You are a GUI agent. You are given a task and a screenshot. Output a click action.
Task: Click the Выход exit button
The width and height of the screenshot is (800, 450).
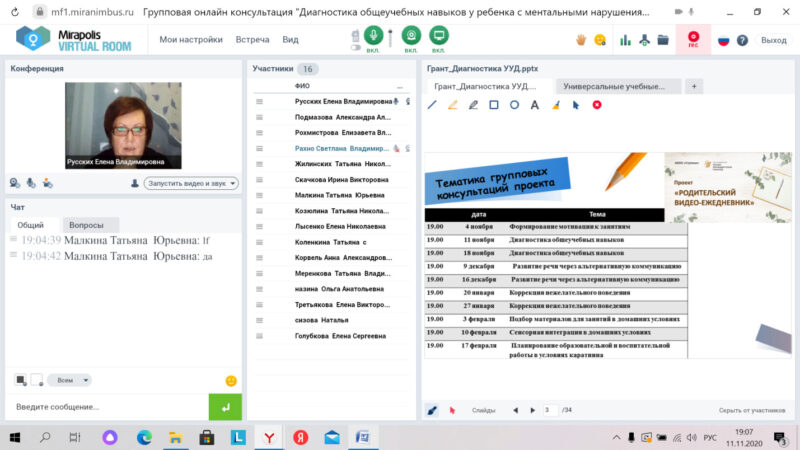click(773, 40)
